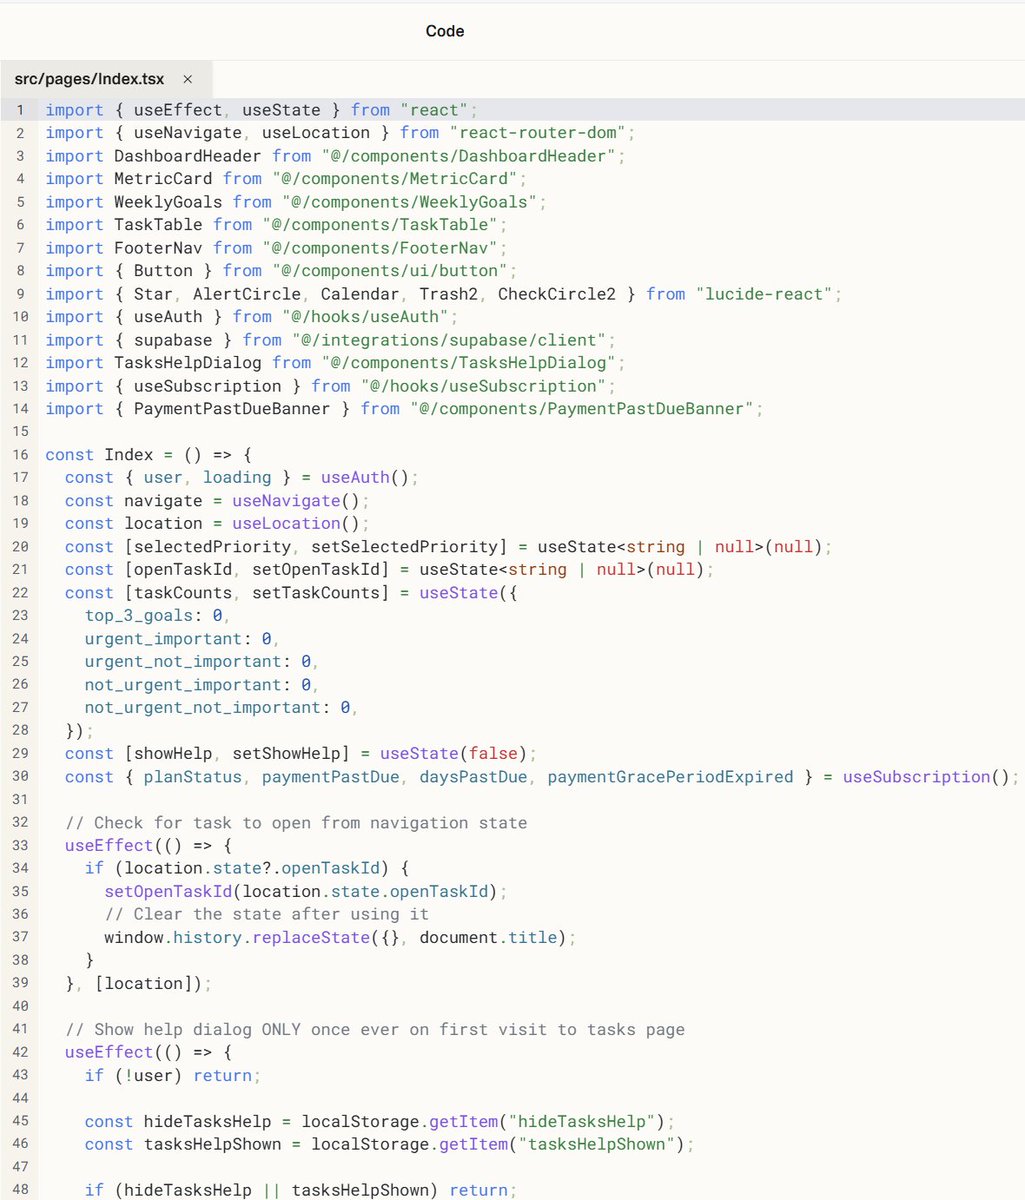The height and width of the screenshot is (1200, 1025).
Task: Click the not_urgent_not_important property
Action: pyautogui.click(x=203, y=708)
